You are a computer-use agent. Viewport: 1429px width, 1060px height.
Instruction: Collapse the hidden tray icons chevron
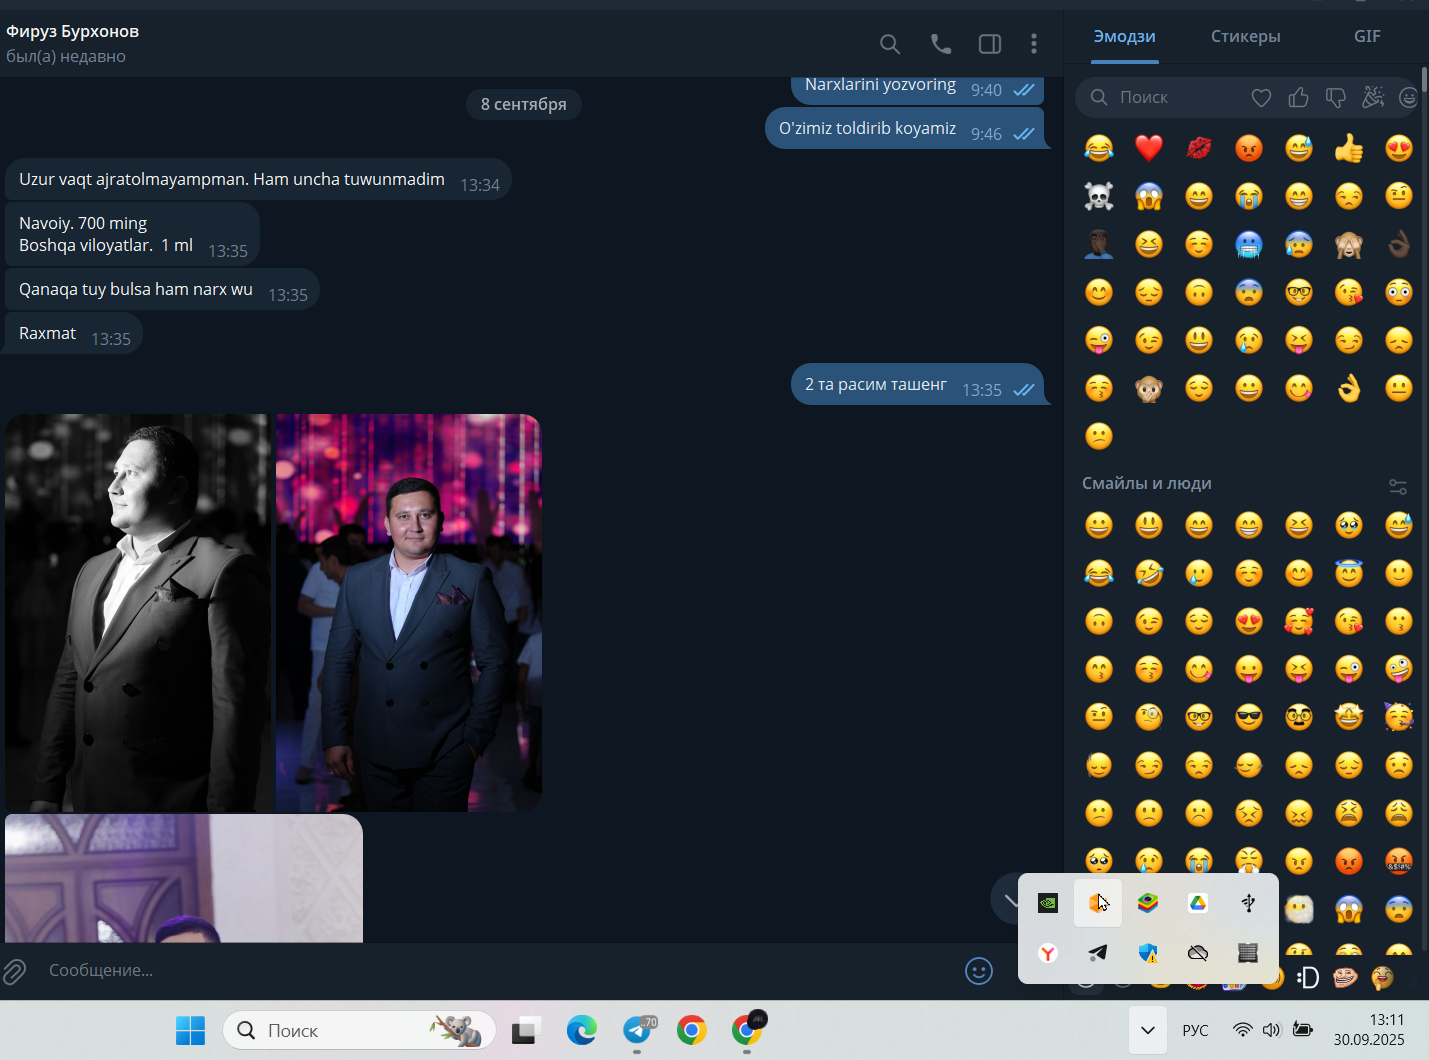tap(1148, 1030)
